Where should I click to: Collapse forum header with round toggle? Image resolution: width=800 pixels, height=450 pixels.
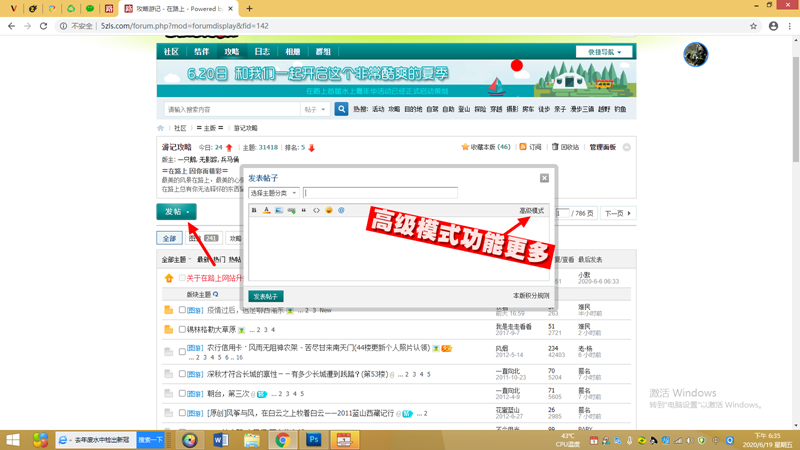(x=627, y=147)
